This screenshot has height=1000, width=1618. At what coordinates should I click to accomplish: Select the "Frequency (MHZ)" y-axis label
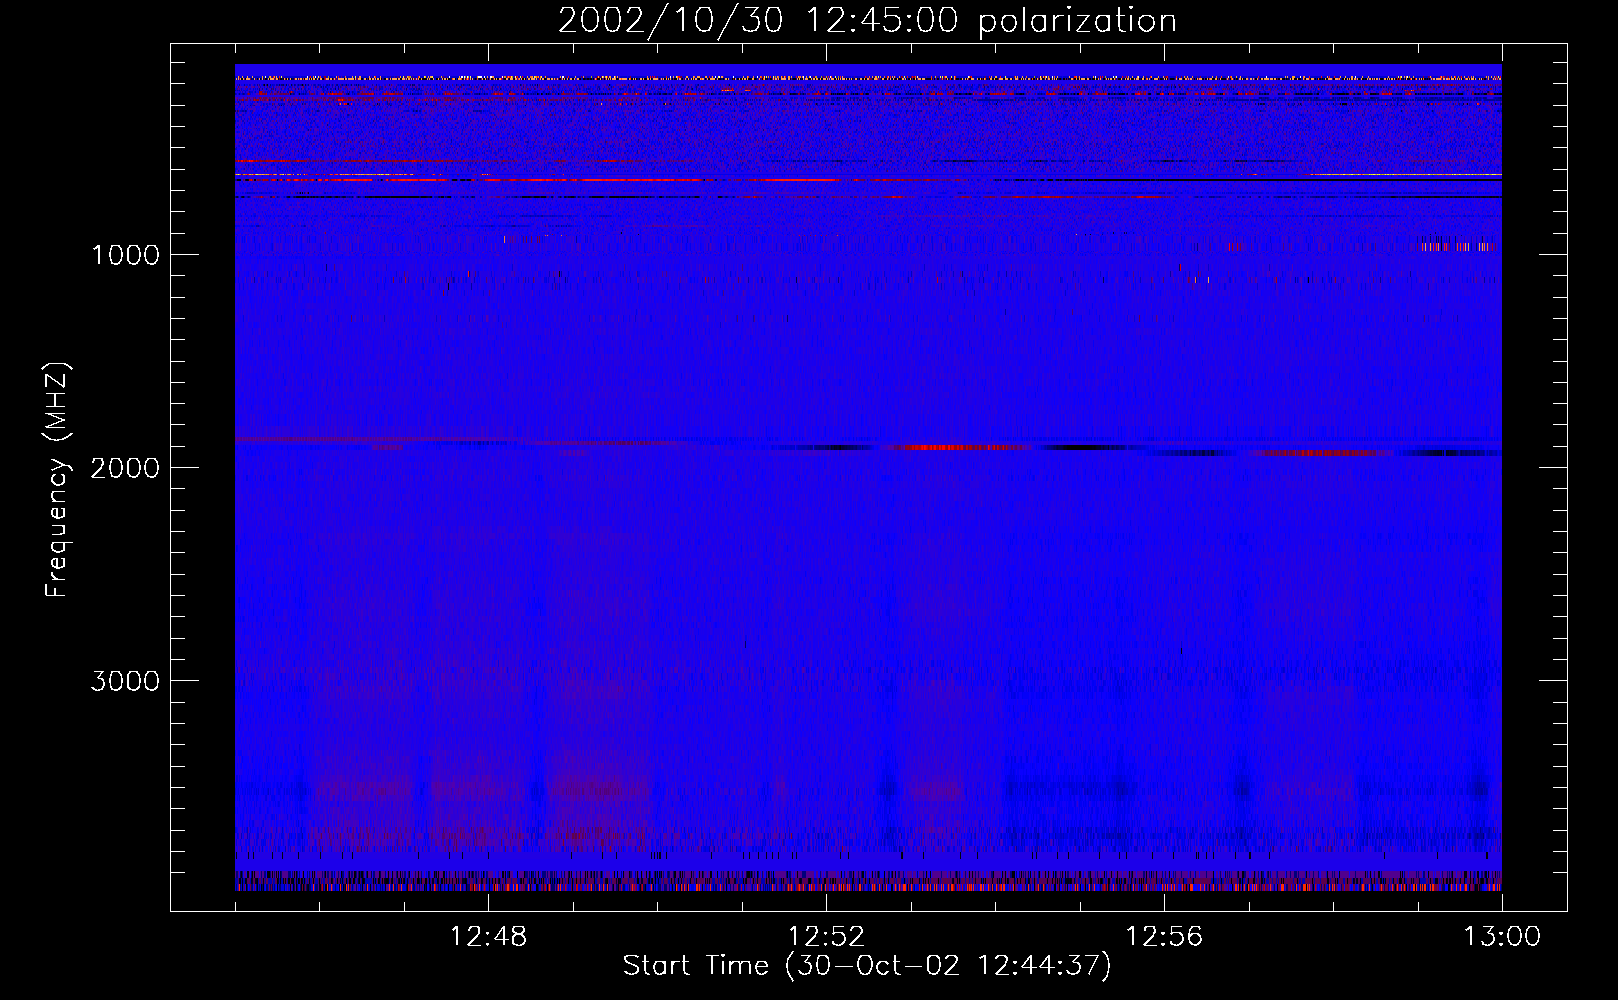(x=58, y=480)
